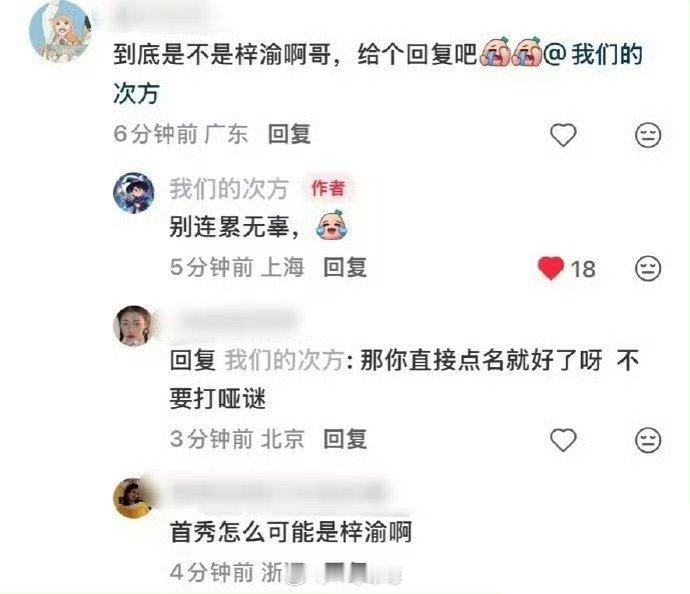This screenshot has width=690, height=594.
Task: Tap the 作者 author badge
Action: (328, 188)
